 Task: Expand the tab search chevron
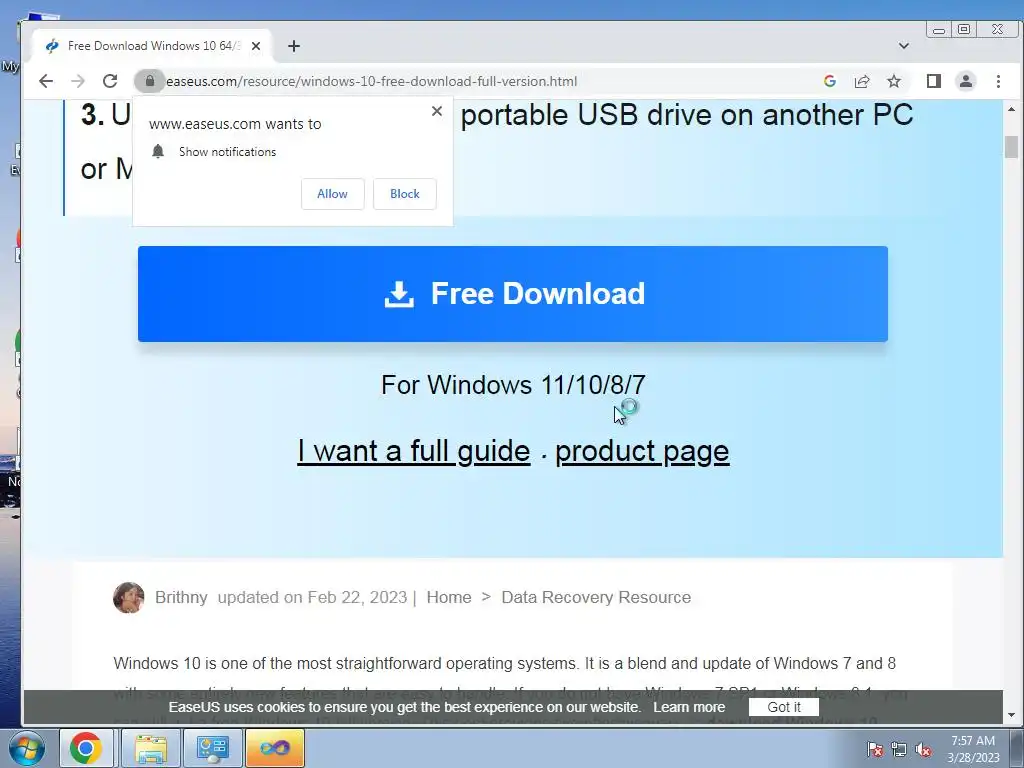pyautogui.click(x=904, y=46)
